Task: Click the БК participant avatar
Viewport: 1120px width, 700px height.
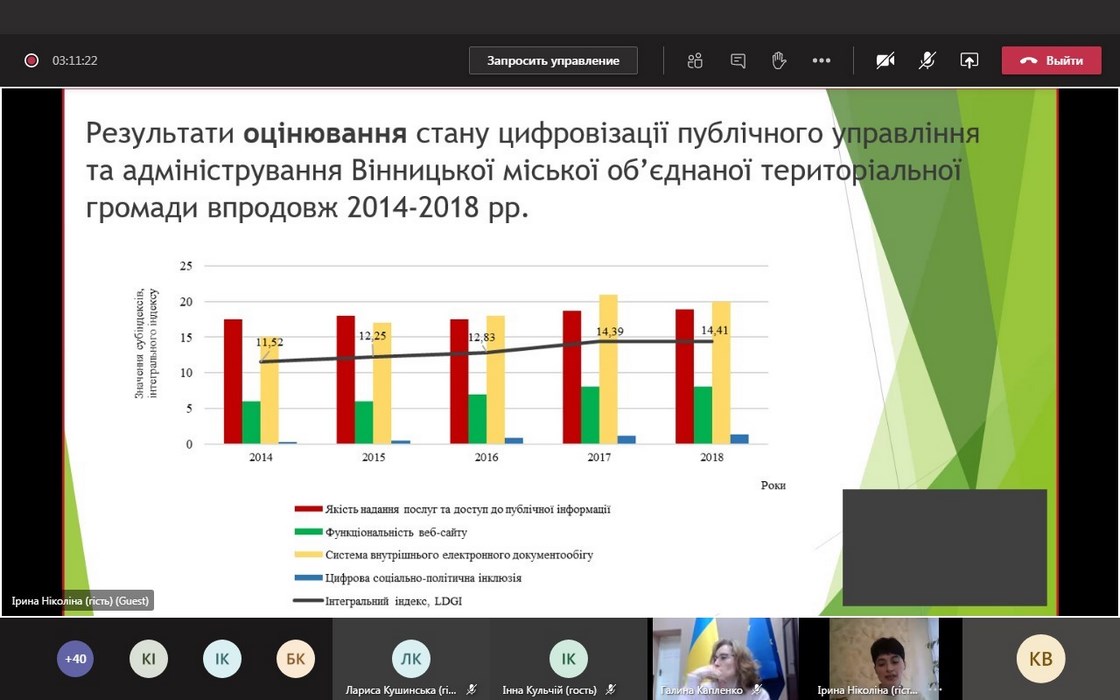Action: click(295, 659)
